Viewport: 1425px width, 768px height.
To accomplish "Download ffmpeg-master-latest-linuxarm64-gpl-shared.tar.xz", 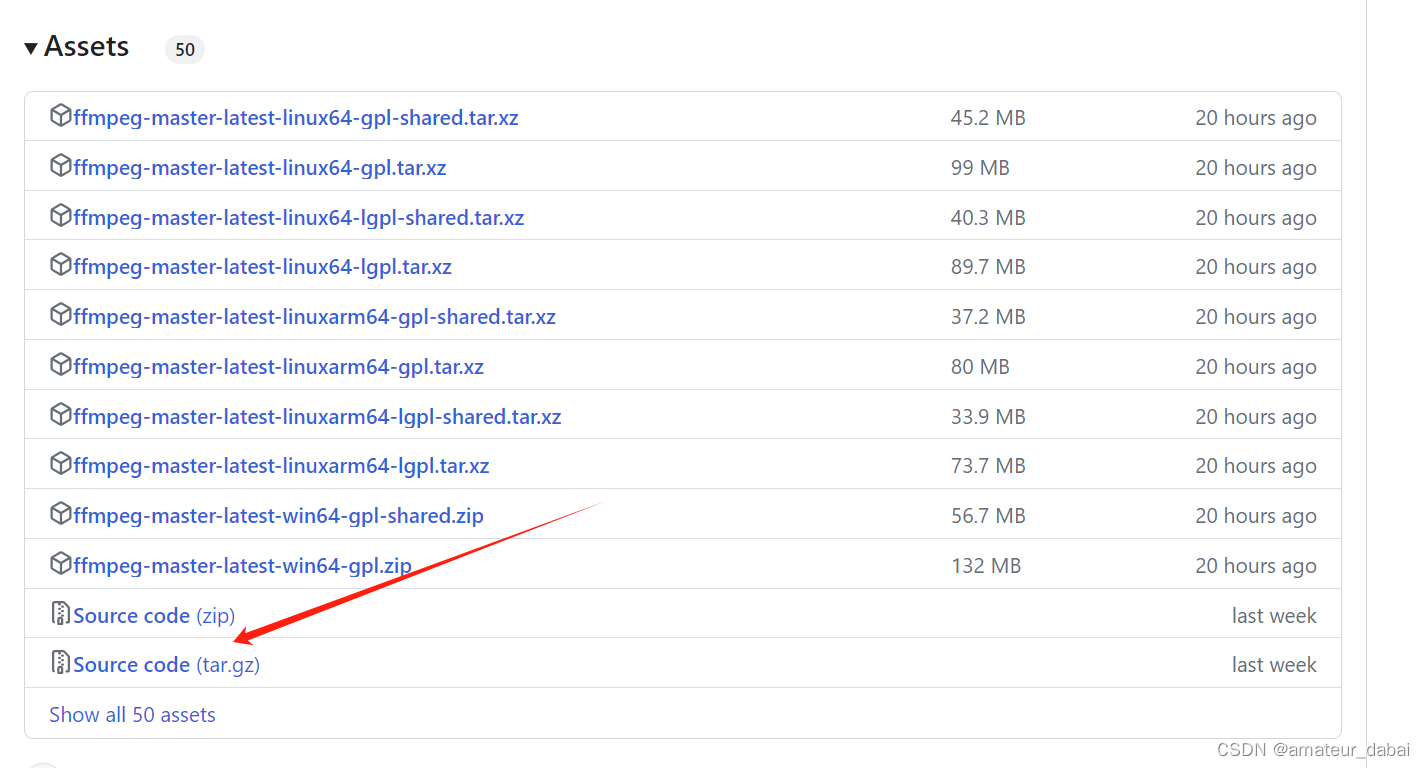I will (315, 317).
